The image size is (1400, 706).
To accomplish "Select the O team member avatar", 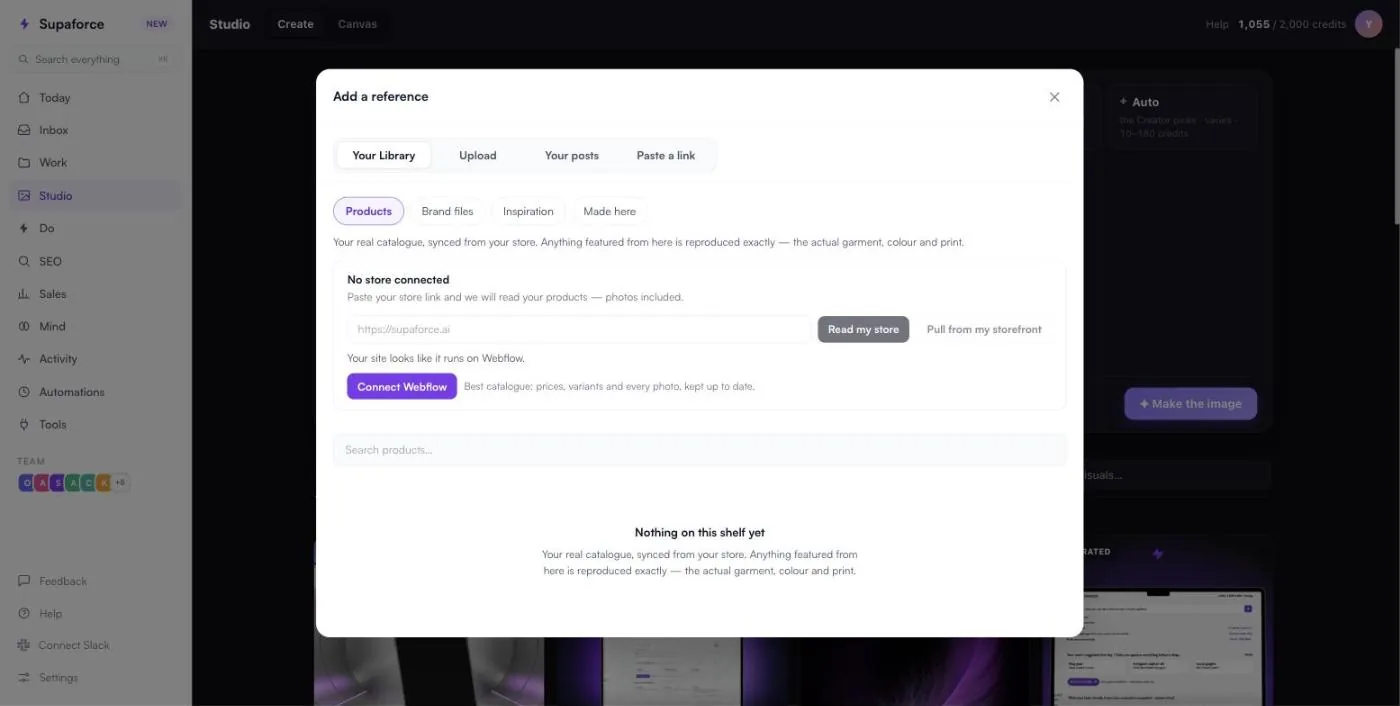I will click(x=27, y=483).
